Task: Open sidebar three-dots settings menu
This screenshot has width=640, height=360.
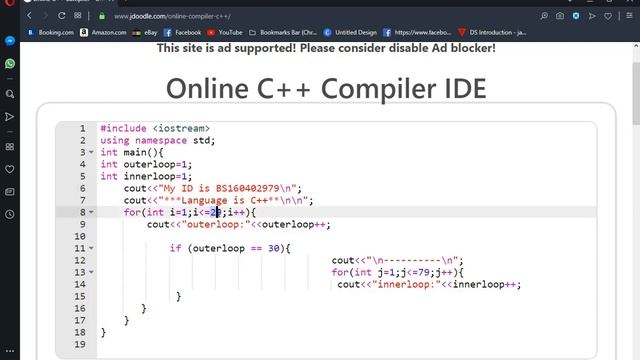Action: (10, 351)
